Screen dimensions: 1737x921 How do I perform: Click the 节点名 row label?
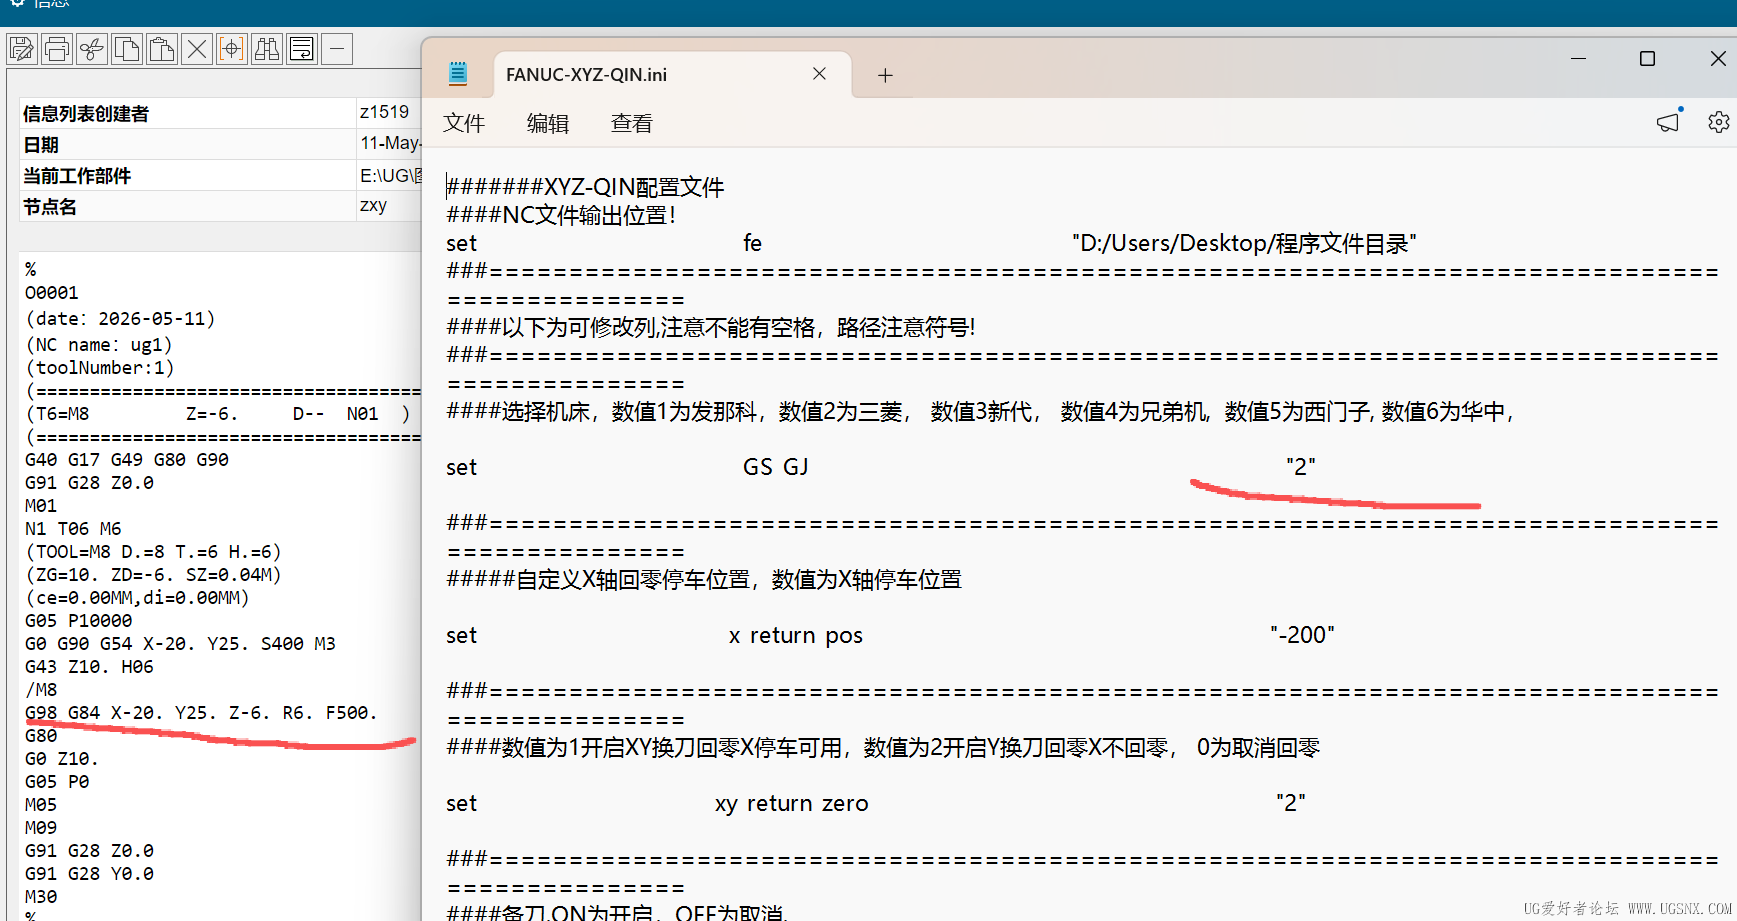(x=50, y=207)
